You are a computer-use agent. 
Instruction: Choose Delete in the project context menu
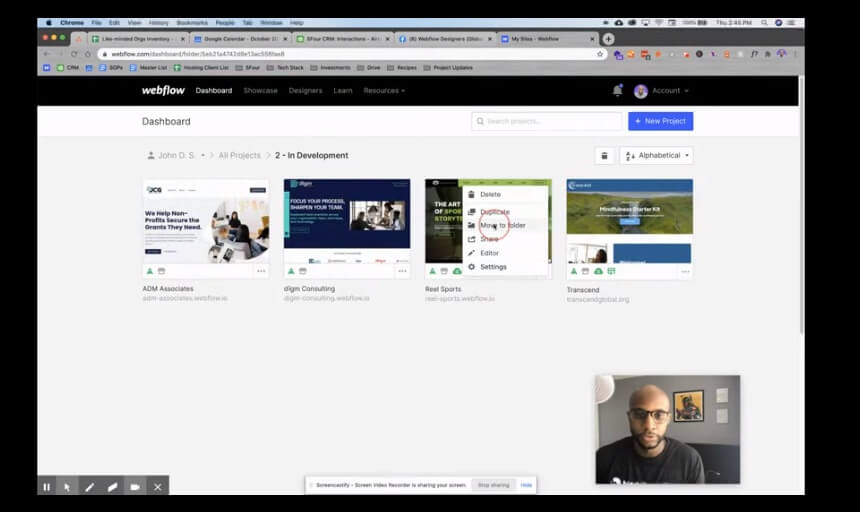pos(490,195)
